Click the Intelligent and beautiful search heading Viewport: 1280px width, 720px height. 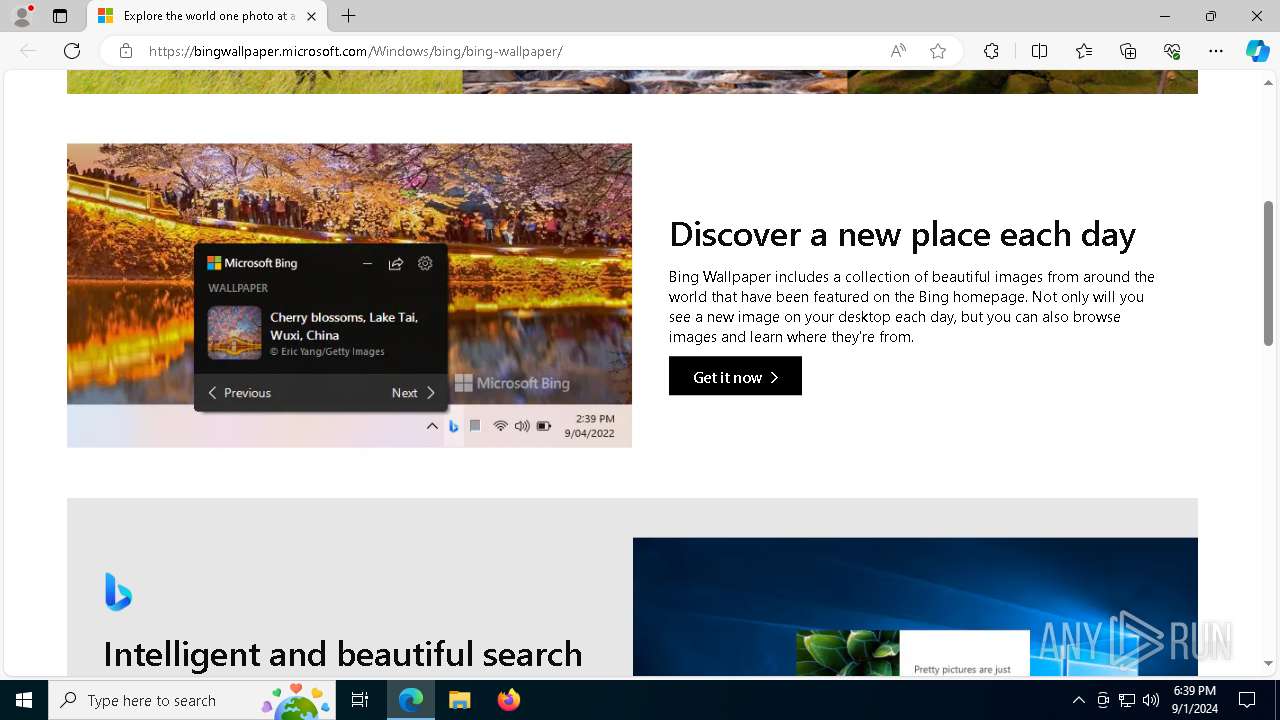343,654
